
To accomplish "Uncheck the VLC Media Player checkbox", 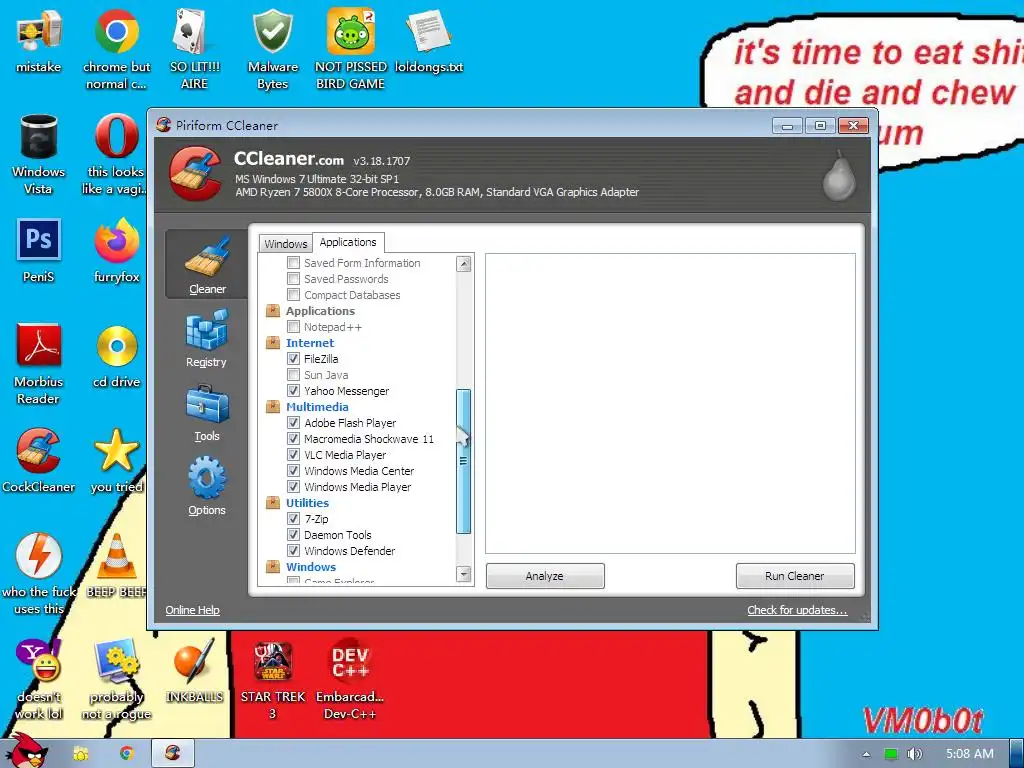I will (294, 455).
